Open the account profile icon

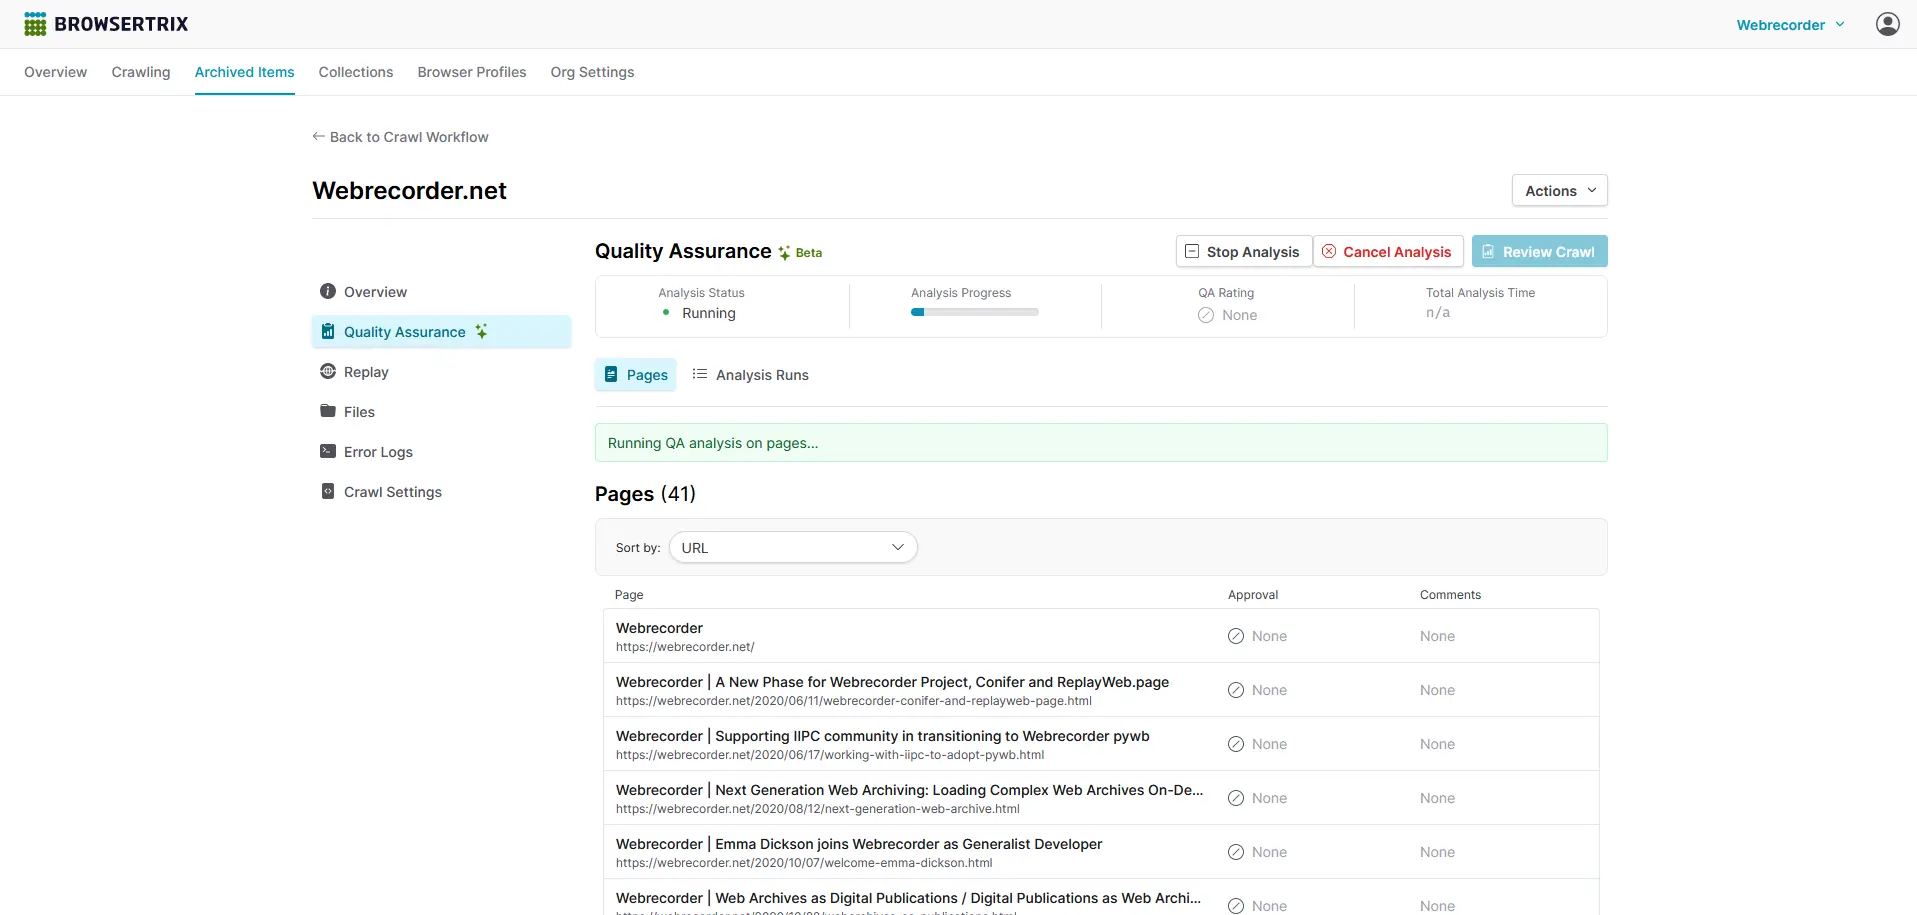pyautogui.click(x=1888, y=23)
